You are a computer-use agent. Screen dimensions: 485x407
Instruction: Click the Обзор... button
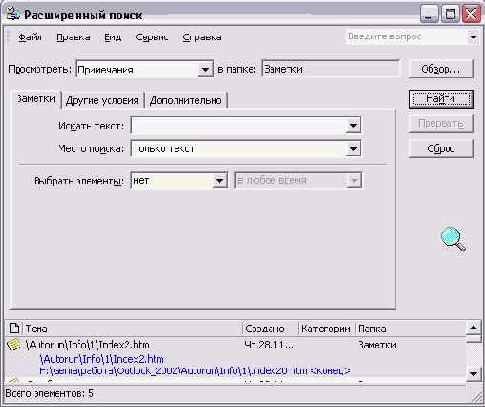(x=441, y=69)
